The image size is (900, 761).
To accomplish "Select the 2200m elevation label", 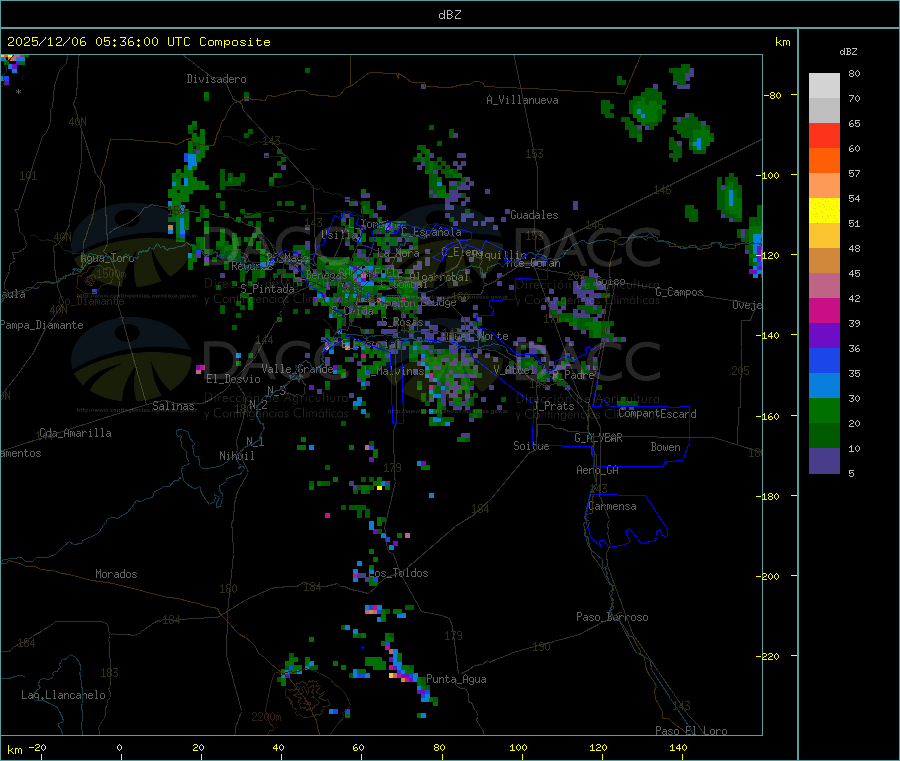I will coord(266,717).
